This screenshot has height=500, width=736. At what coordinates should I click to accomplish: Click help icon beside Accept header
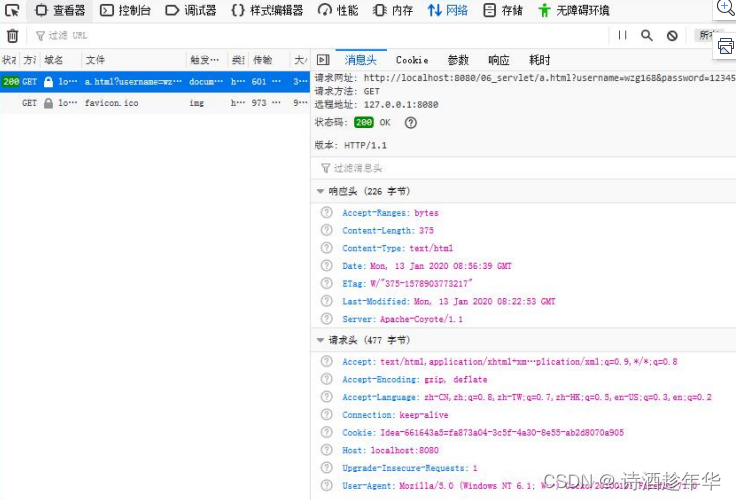click(x=327, y=362)
